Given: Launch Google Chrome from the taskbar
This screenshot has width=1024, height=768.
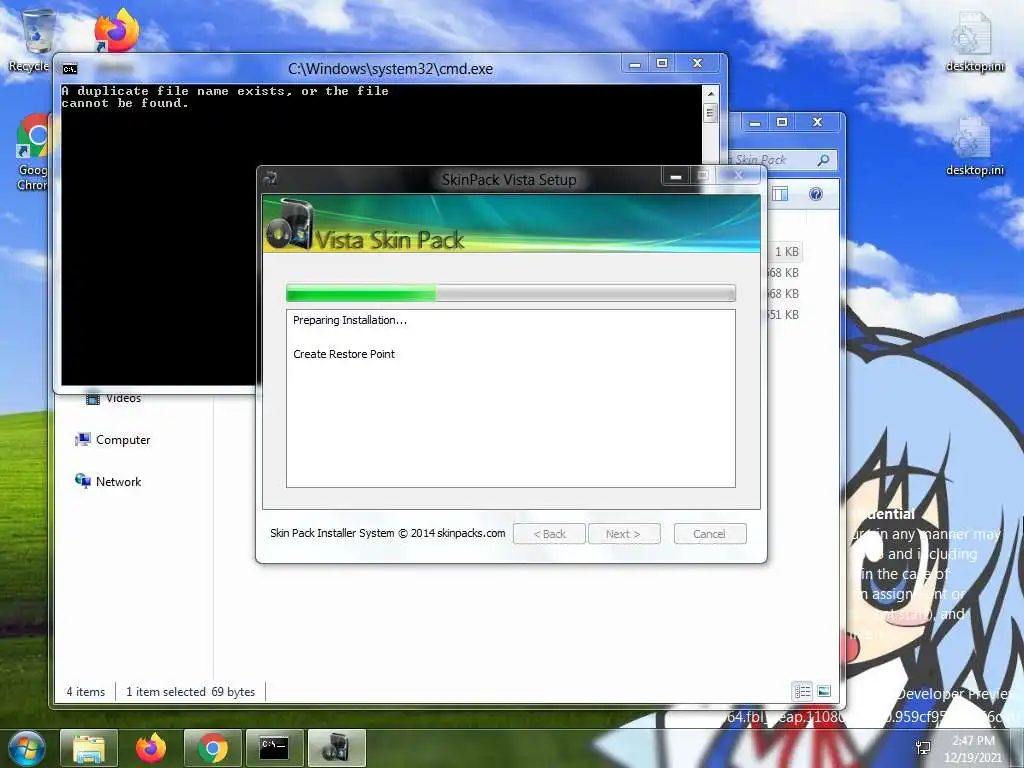Looking at the screenshot, I should (213, 748).
